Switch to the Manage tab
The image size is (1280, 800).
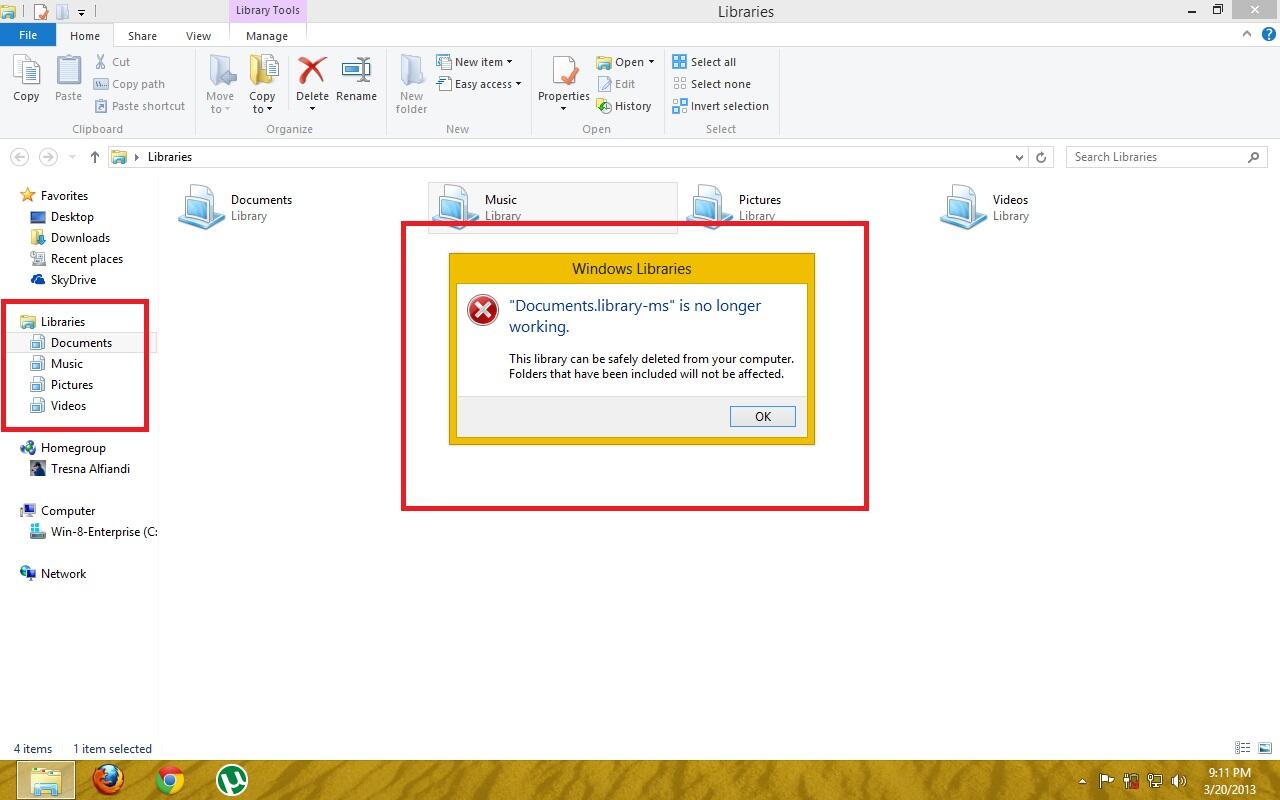click(x=267, y=36)
